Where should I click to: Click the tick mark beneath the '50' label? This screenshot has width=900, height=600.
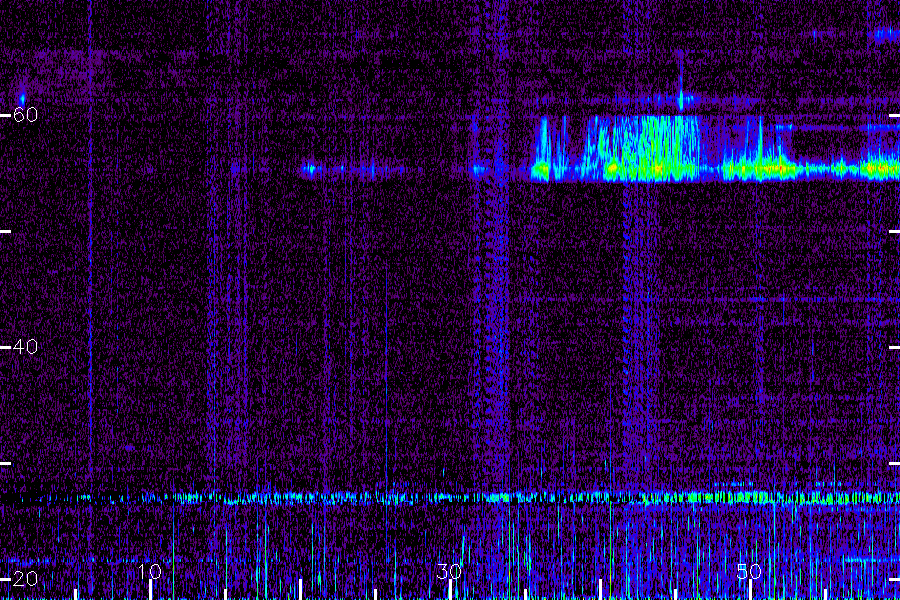point(750,590)
